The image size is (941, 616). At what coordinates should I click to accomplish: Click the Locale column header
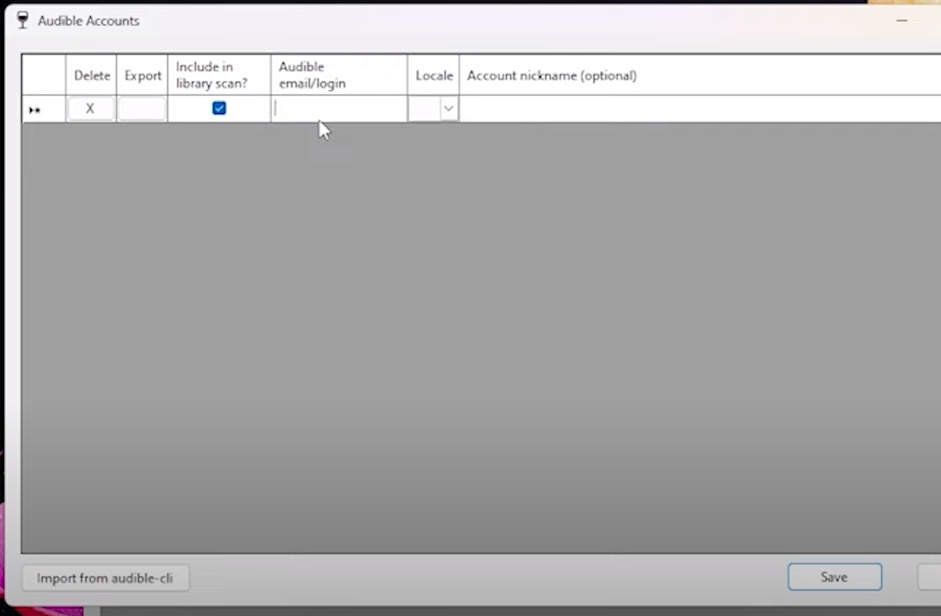(434, 75)
